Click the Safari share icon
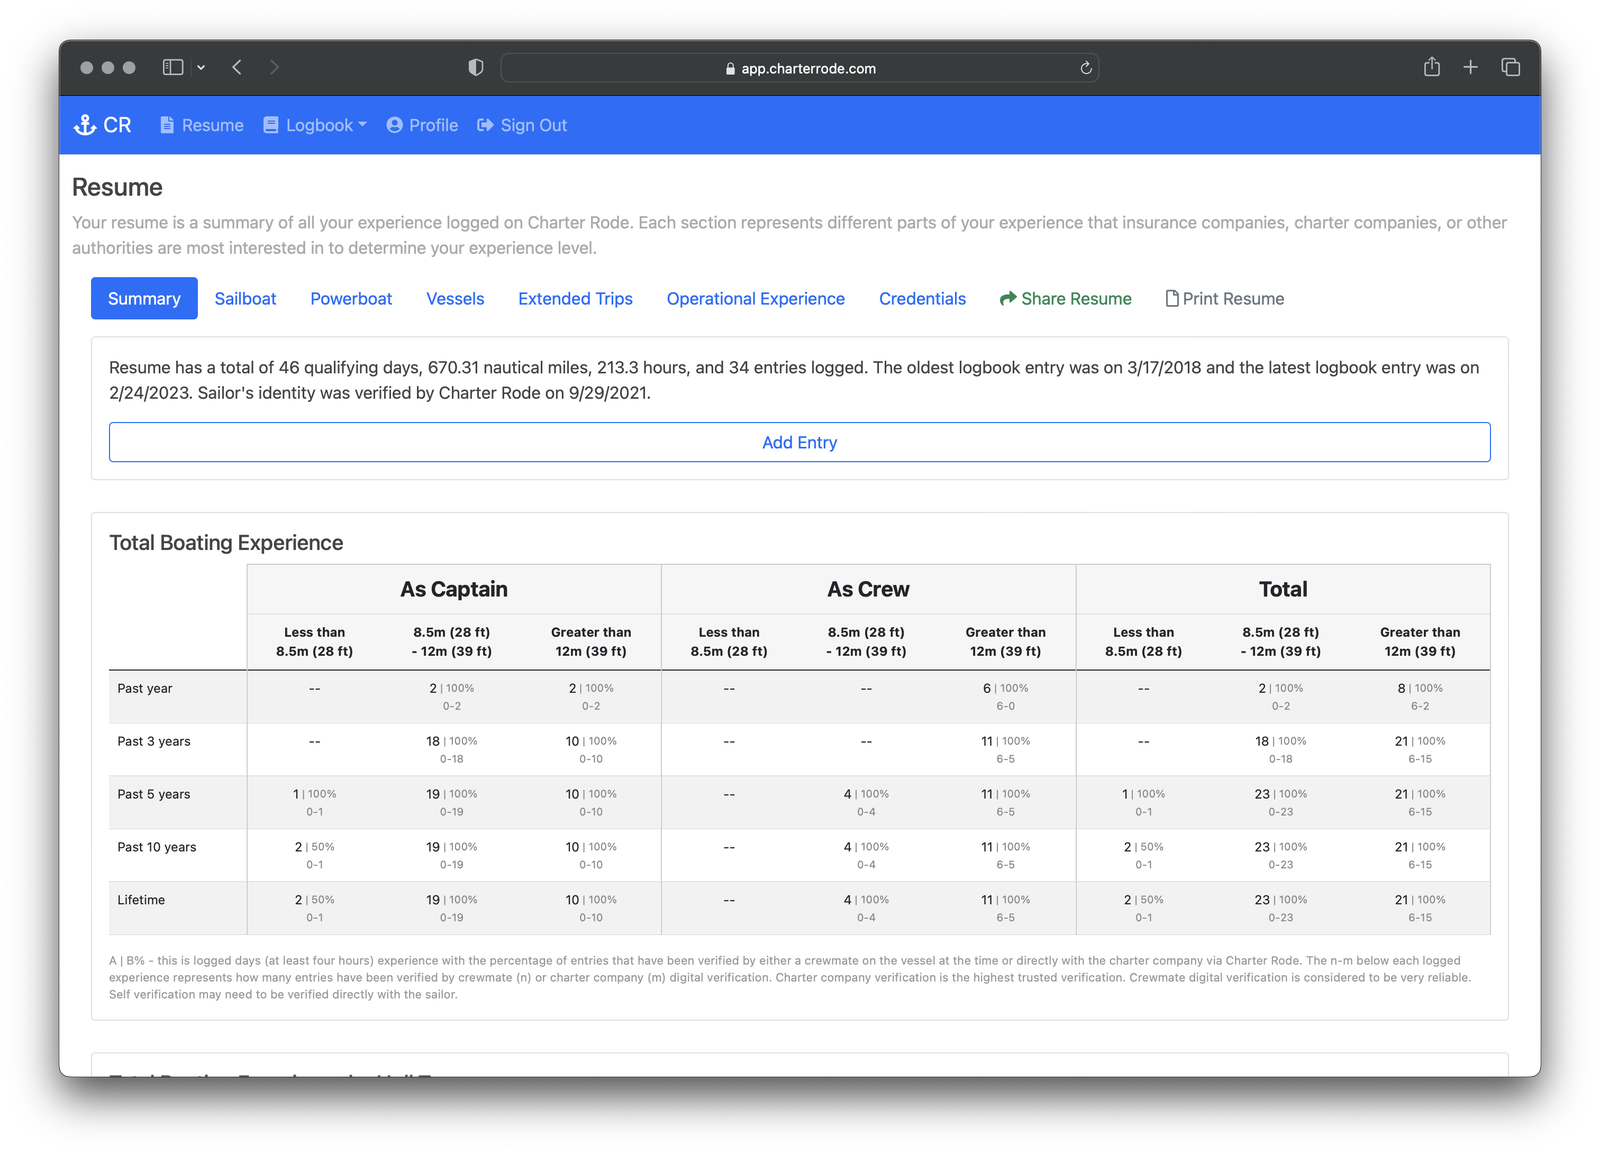This screenshot has height=1155, width=1600. pos(1432,66)
